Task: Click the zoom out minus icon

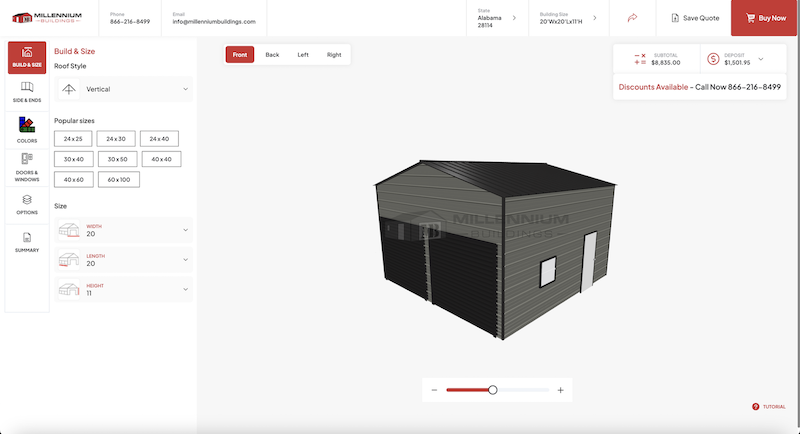Action: coord(434,390)
